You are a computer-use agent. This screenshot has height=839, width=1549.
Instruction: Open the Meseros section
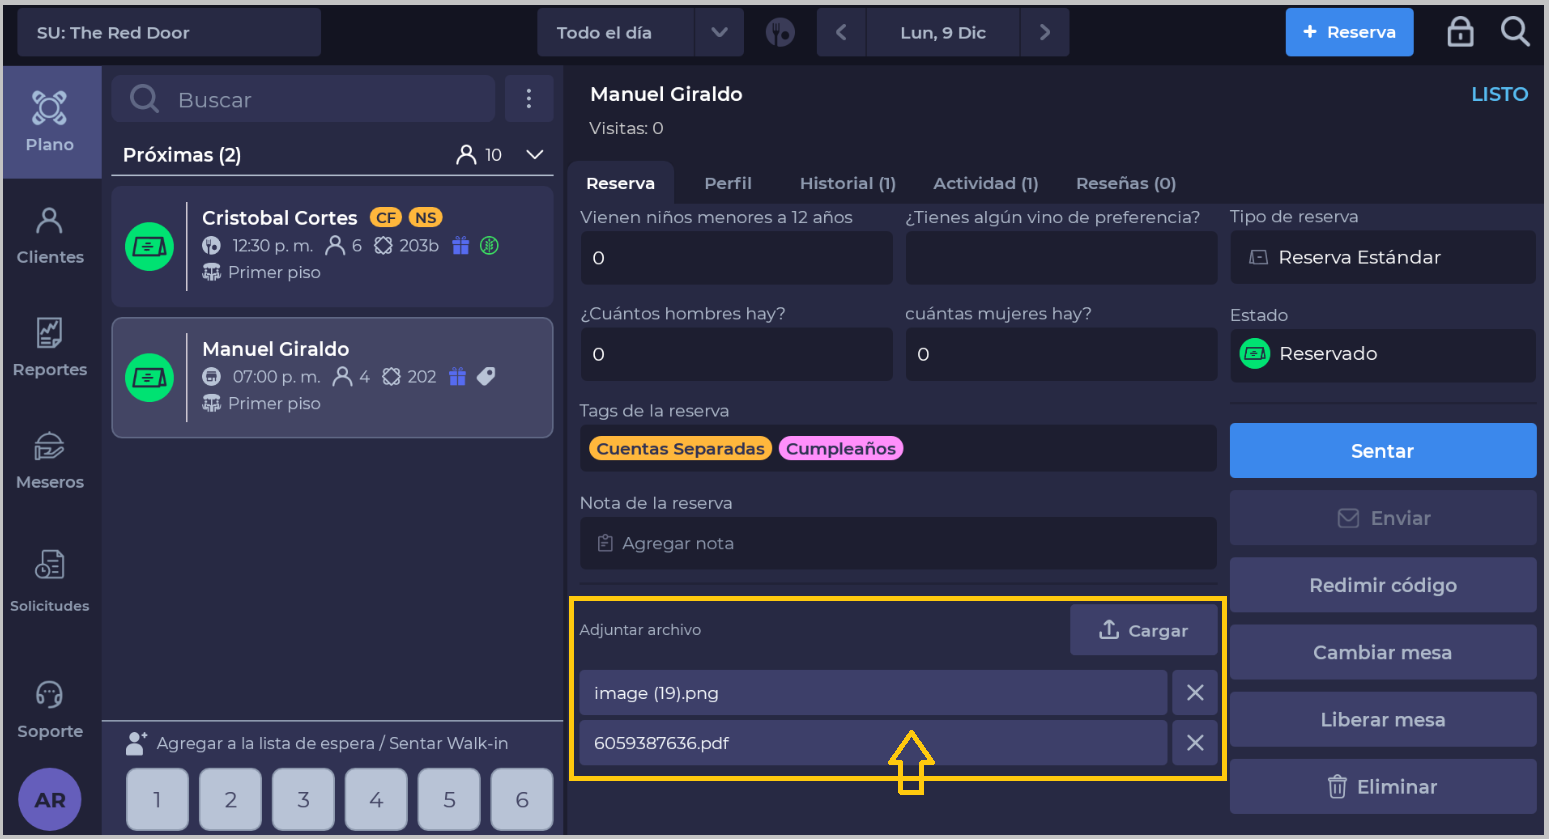(50, 461)
